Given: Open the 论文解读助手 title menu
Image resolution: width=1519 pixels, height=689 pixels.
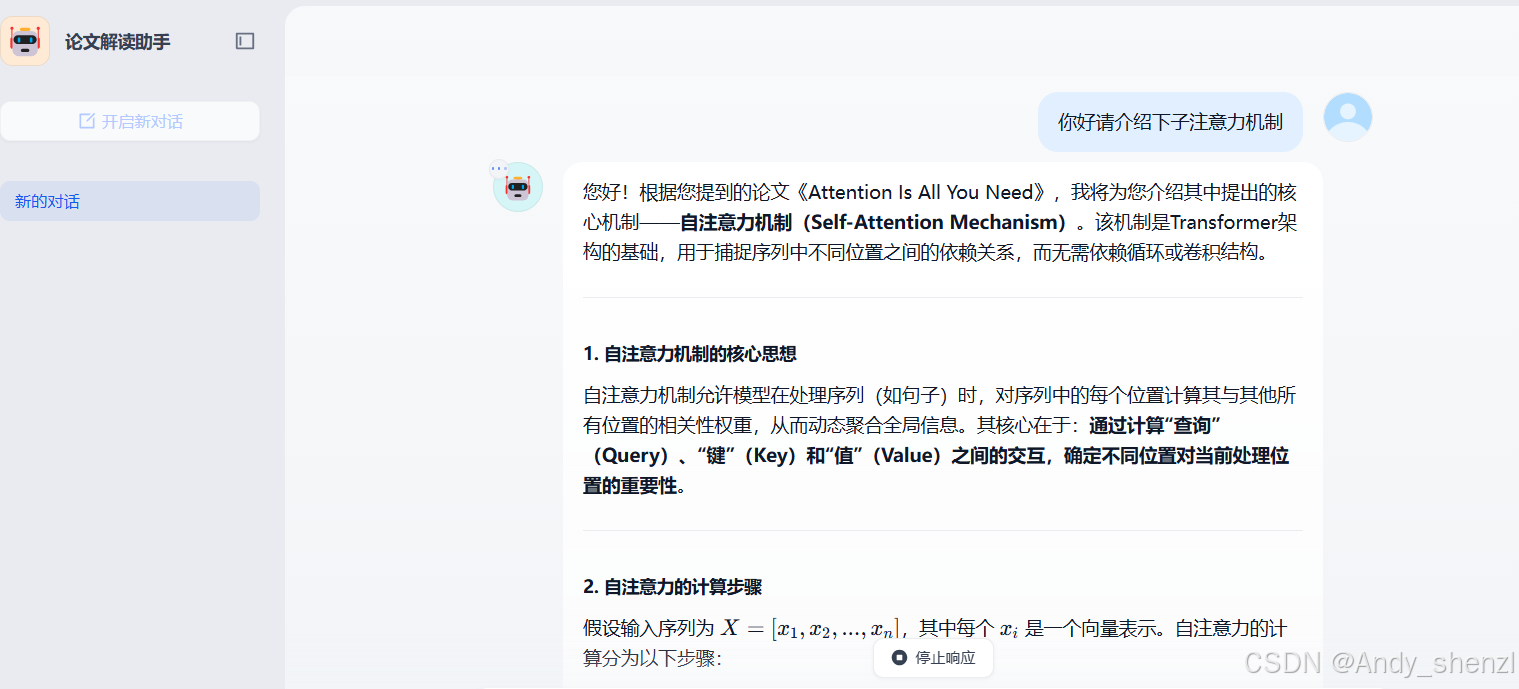Looking at the screenshot, I should 119,41.
